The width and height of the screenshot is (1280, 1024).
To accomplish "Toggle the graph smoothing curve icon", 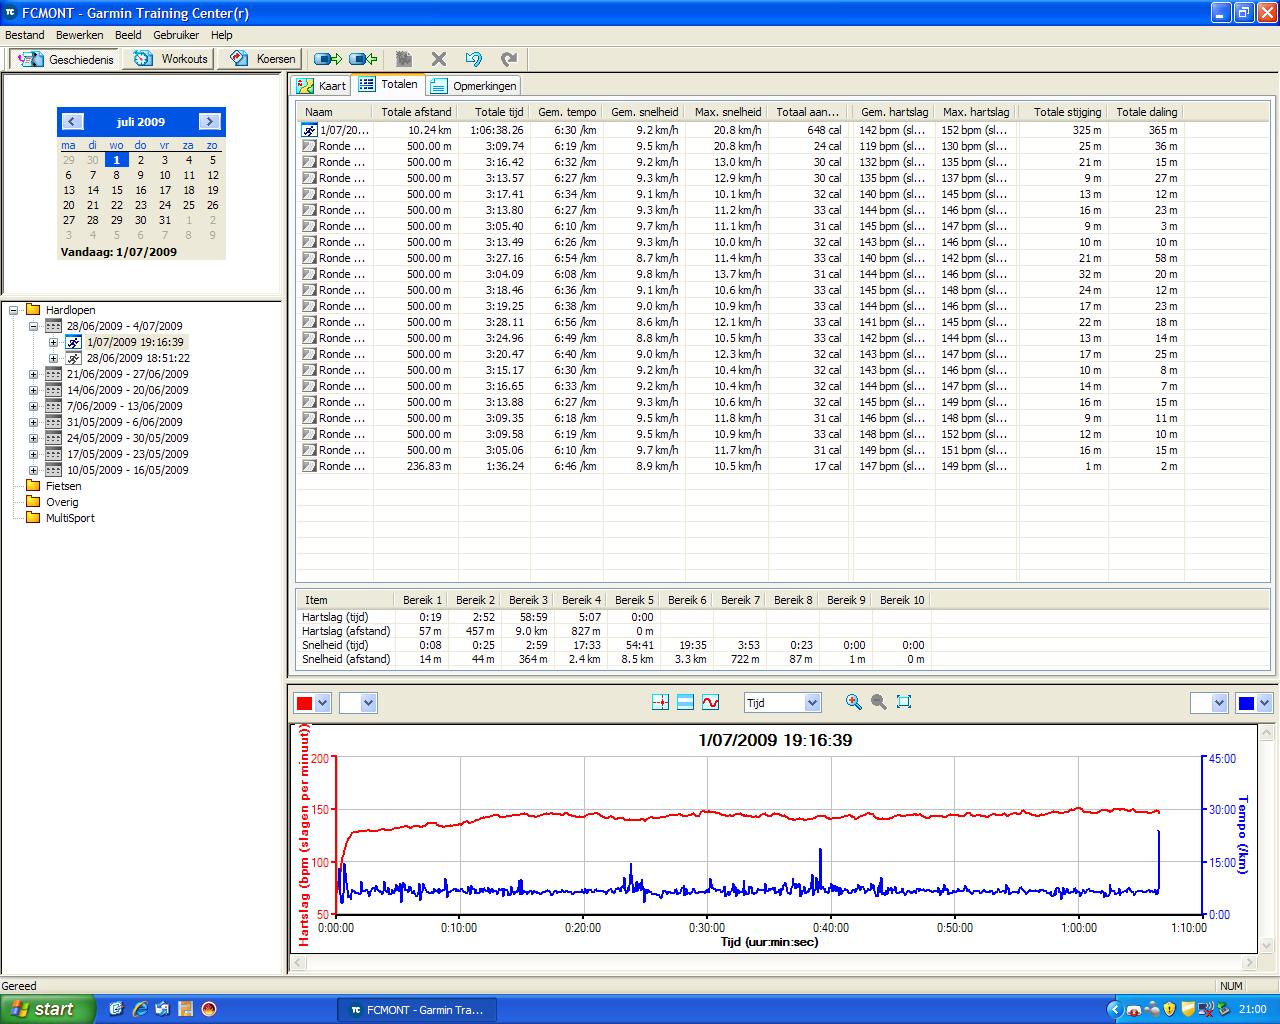I will tap(711, 703).
